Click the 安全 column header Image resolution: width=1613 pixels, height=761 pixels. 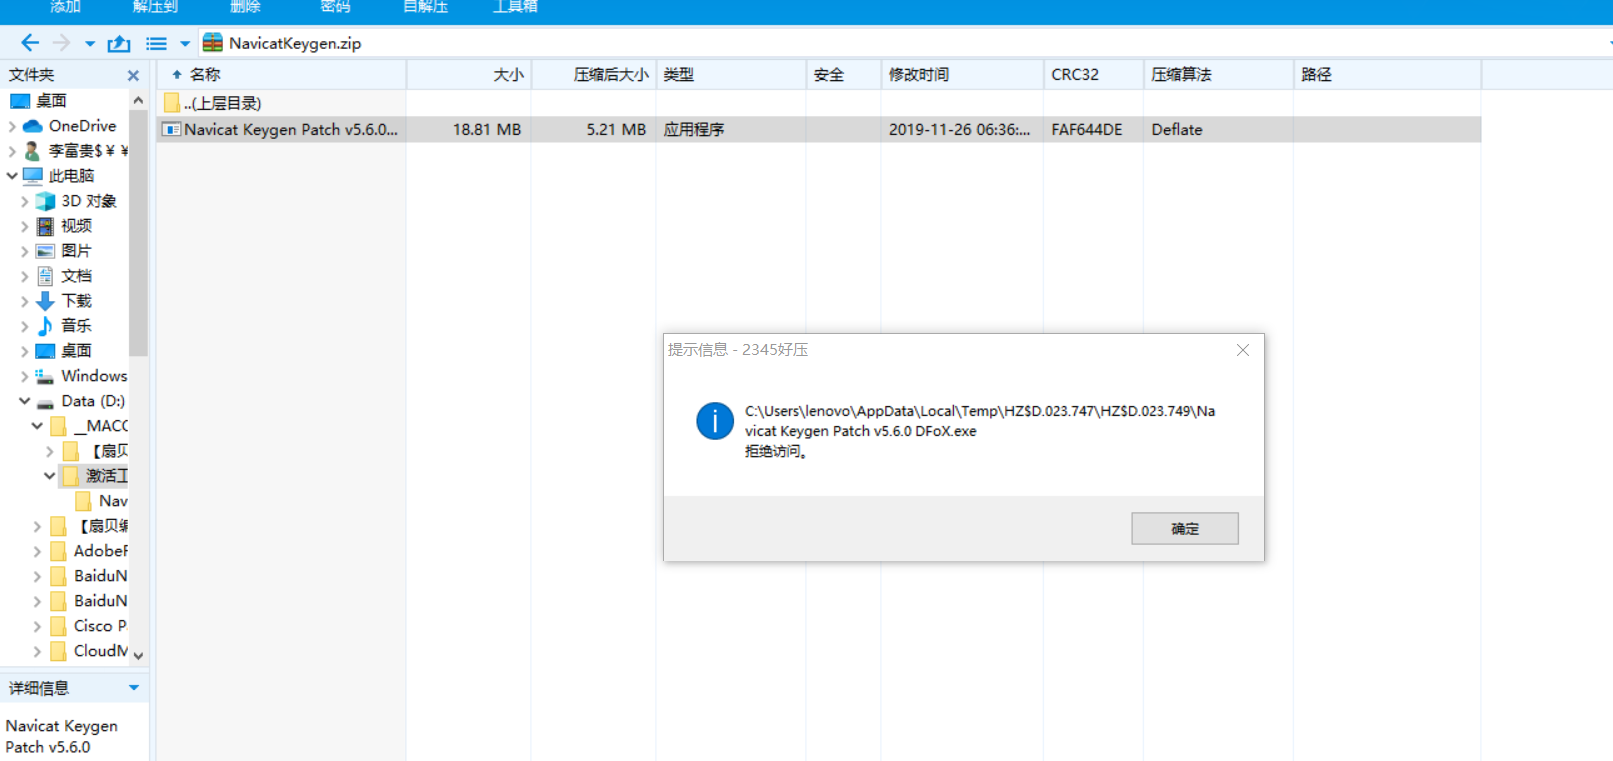pyautogui.click(x=844, y=75)
